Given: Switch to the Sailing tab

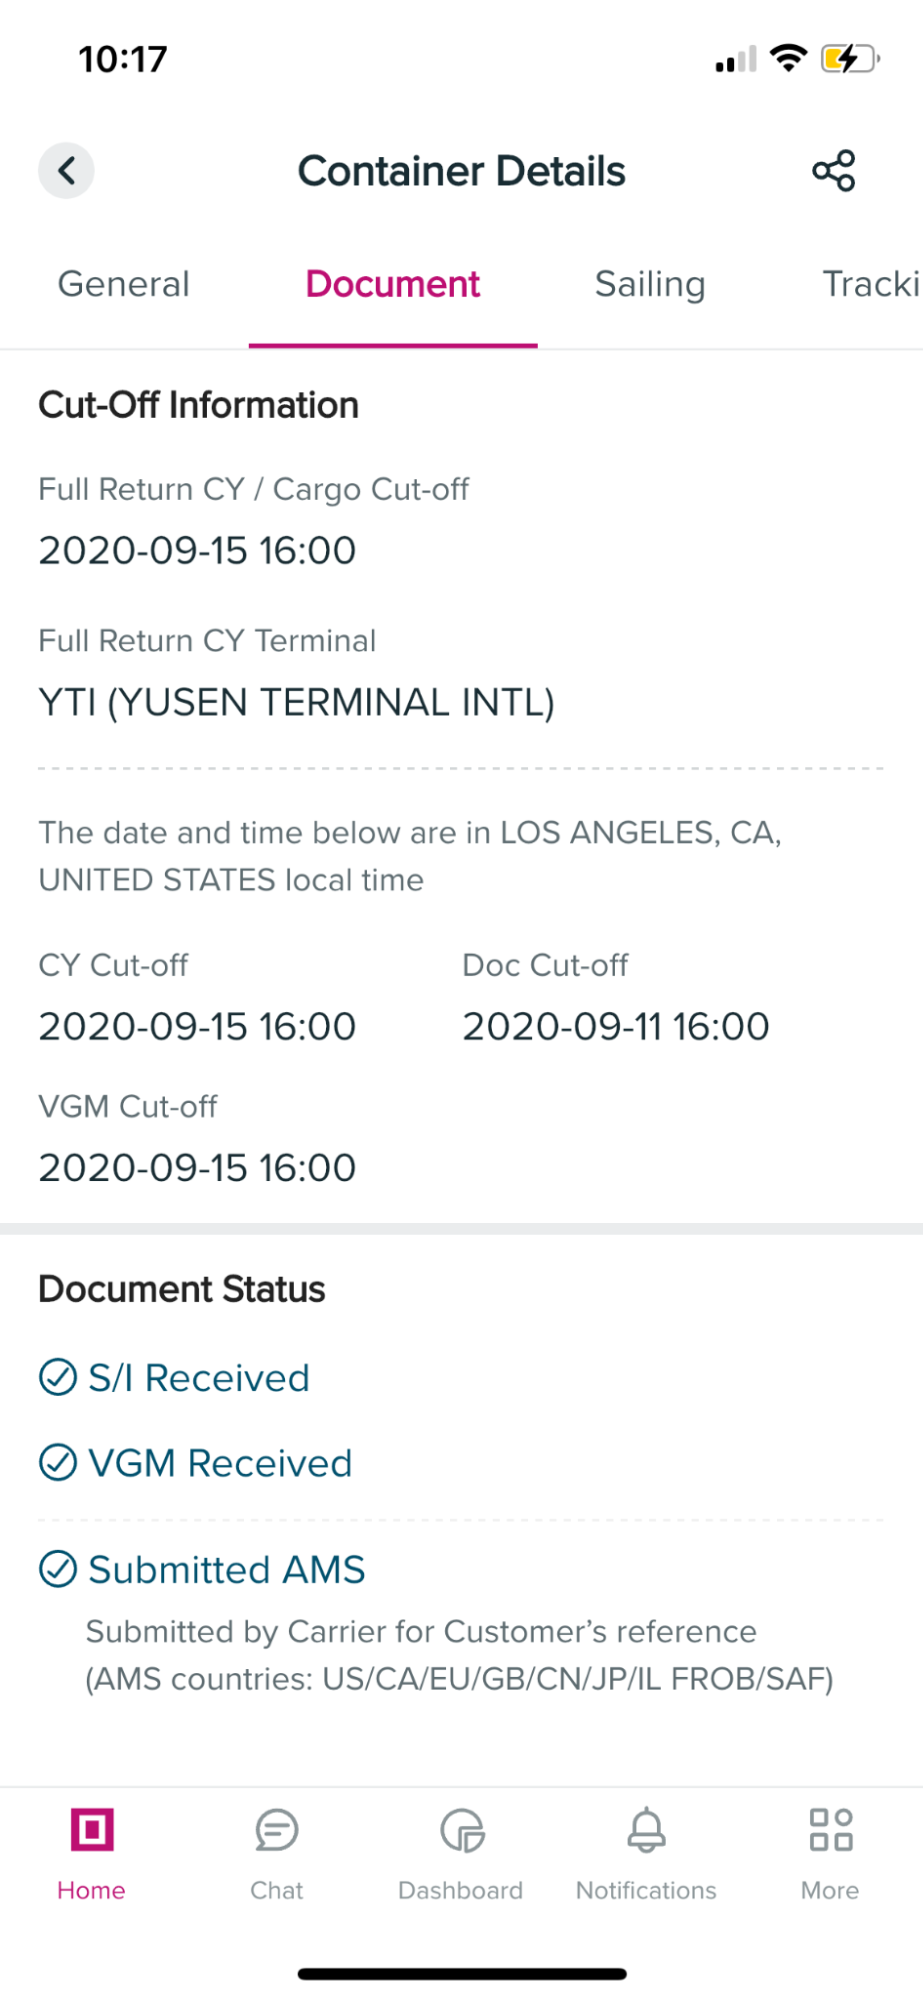Looking at the screenshot, I should pos(650,284).
